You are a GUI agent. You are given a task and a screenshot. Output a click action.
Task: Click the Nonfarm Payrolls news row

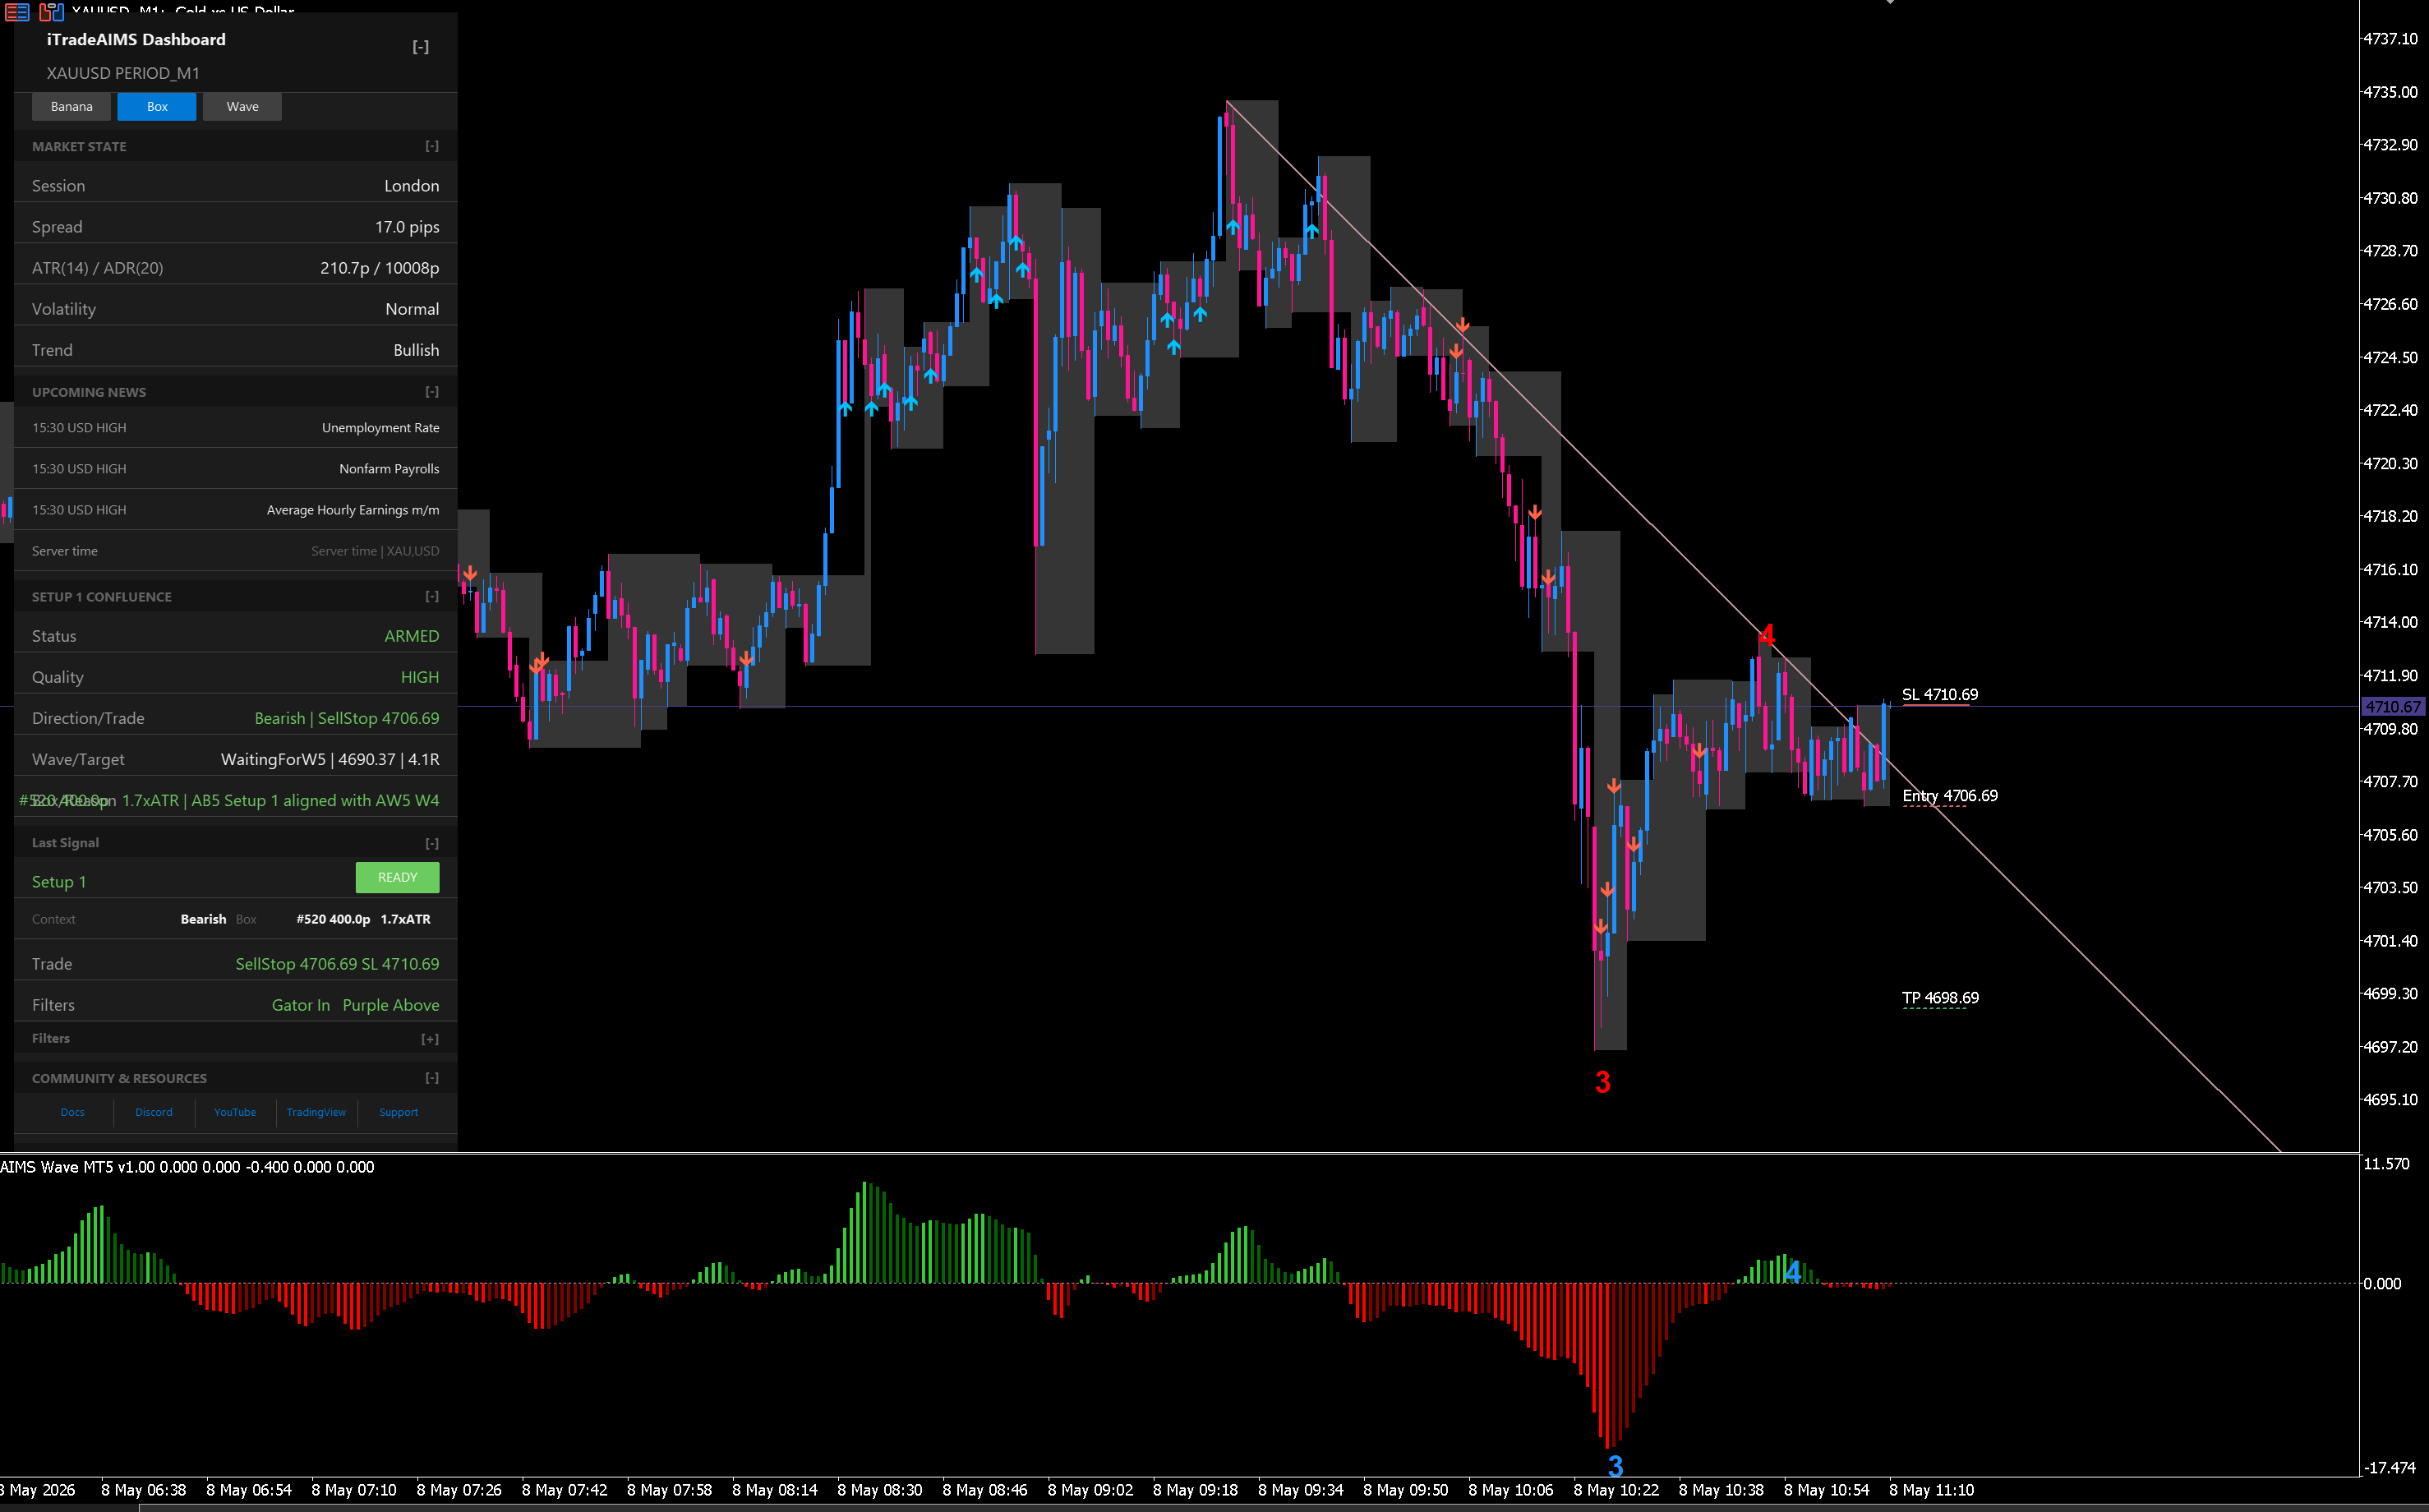click(x=235, y=469)
